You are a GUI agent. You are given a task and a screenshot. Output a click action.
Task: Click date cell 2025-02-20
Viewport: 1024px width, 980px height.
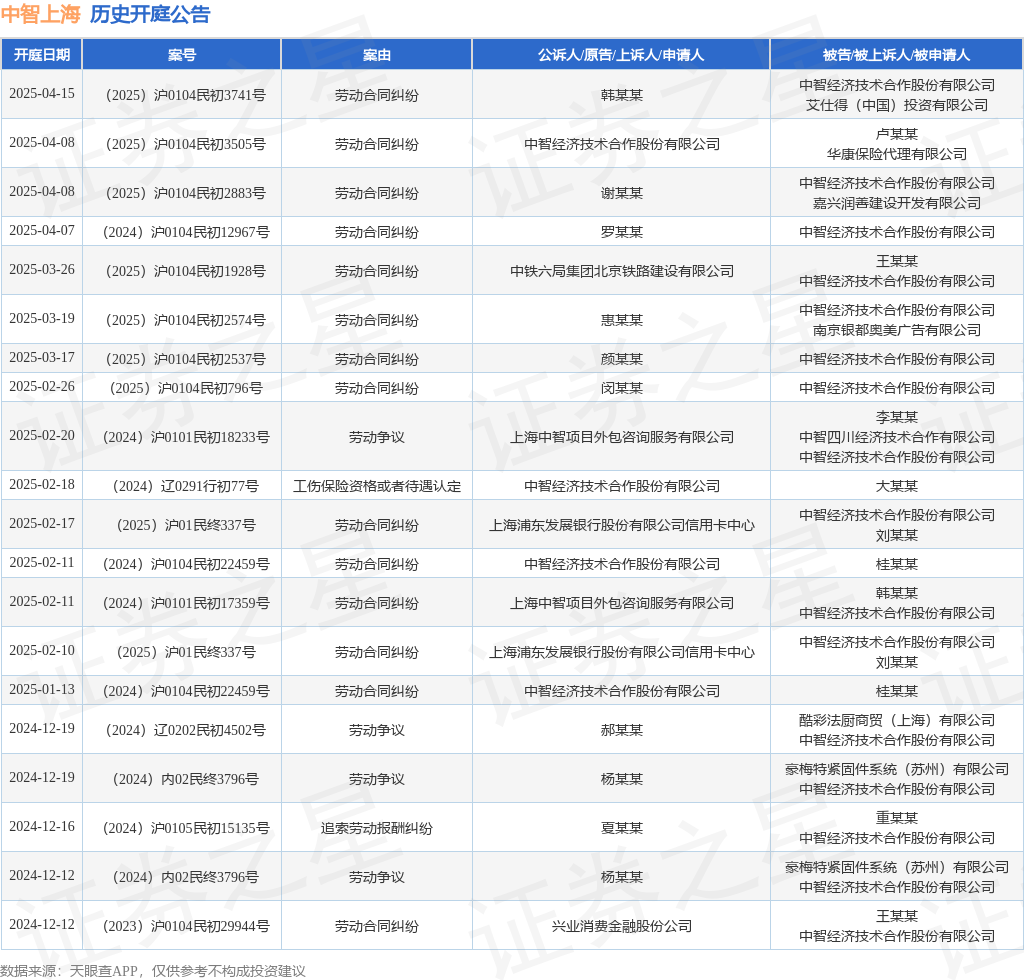[x=42, y=435]
